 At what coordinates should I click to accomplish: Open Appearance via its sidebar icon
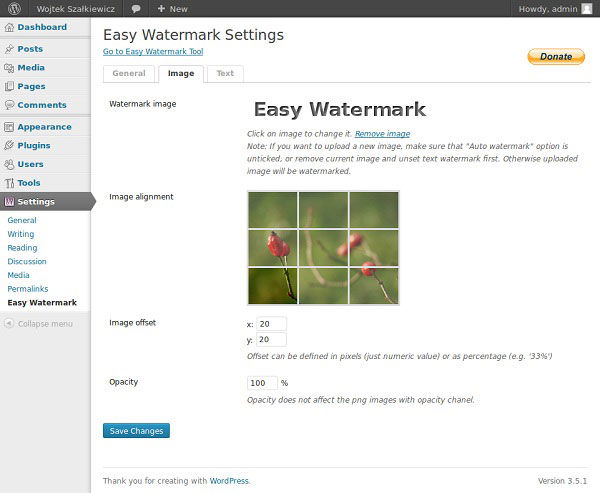point(9,127)
